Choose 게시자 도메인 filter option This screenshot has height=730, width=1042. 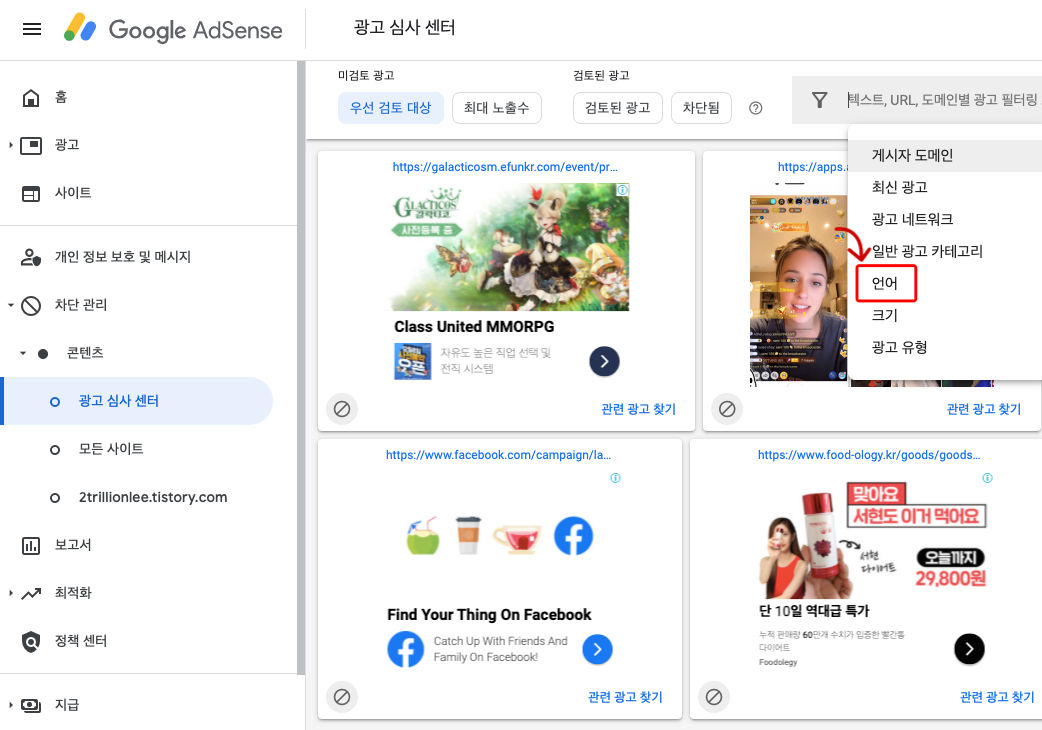[x=945, y=155]
